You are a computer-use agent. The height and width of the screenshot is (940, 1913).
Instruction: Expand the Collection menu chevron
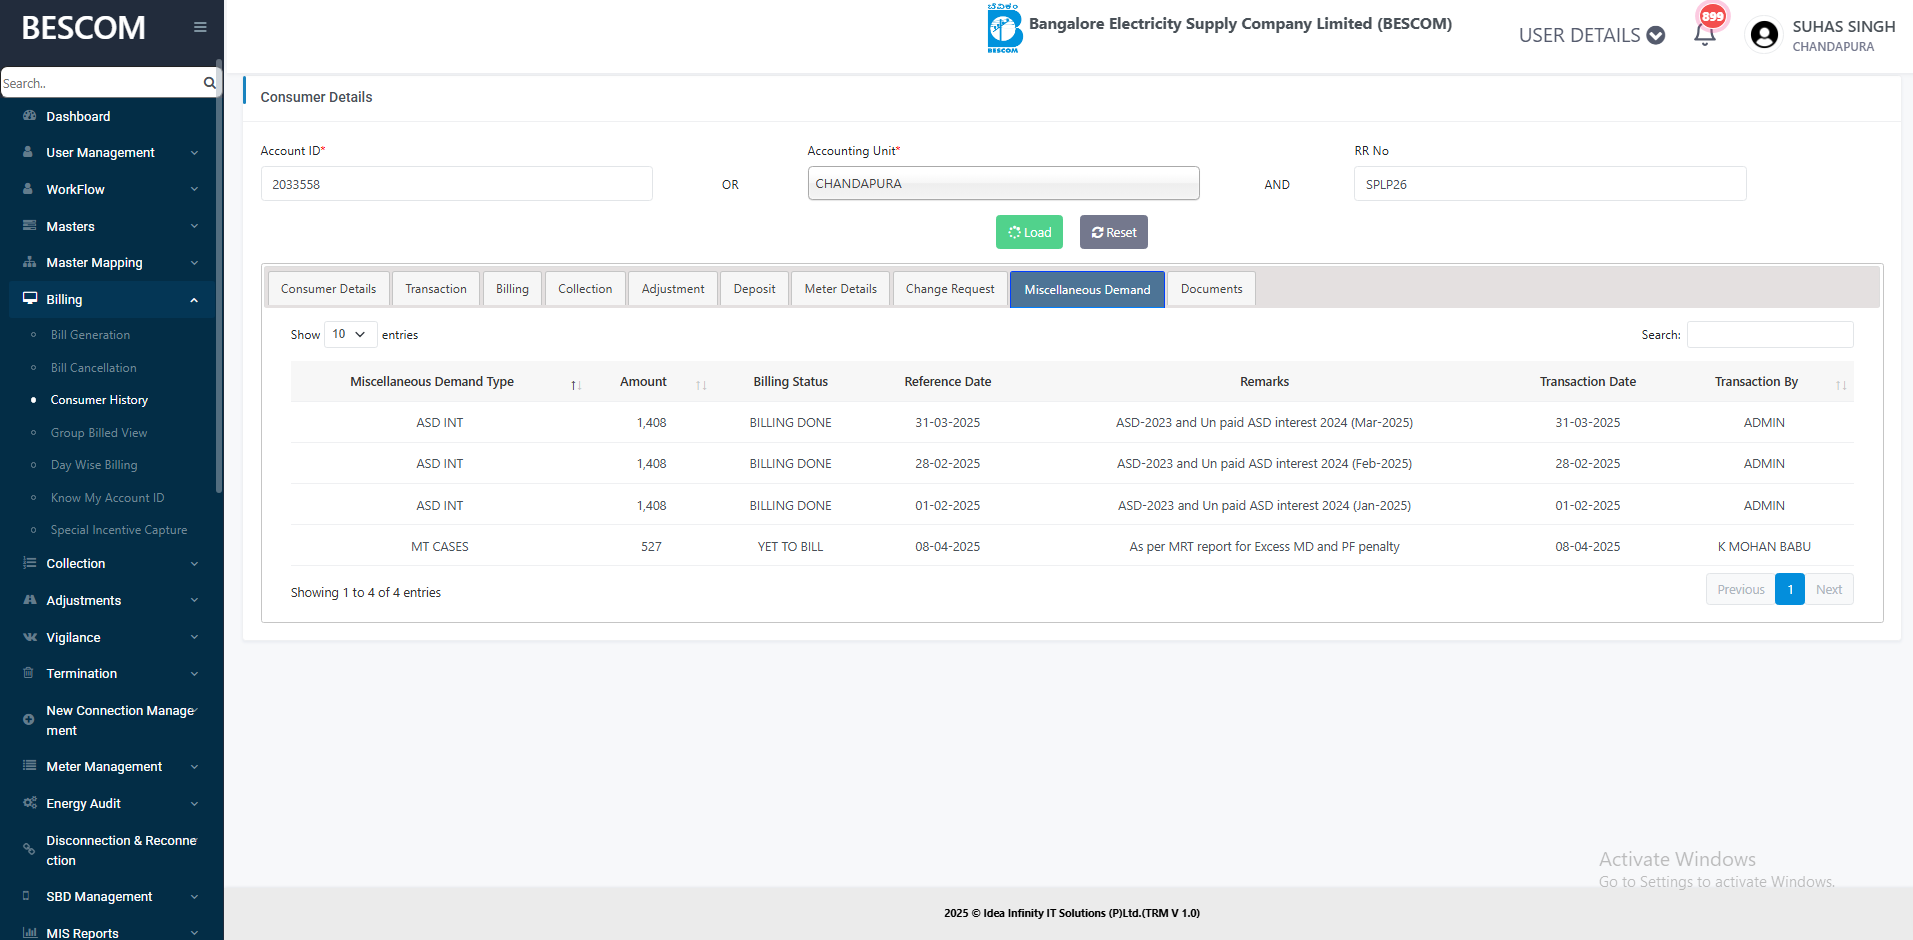194,564
